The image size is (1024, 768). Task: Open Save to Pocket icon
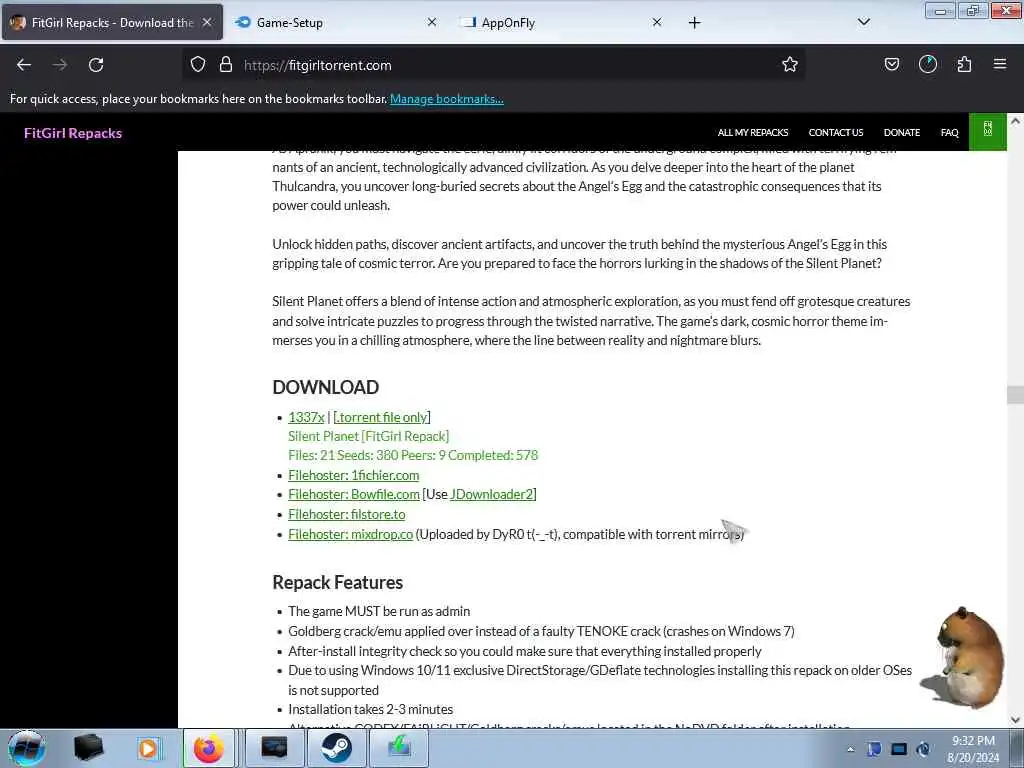coord(891,65)
